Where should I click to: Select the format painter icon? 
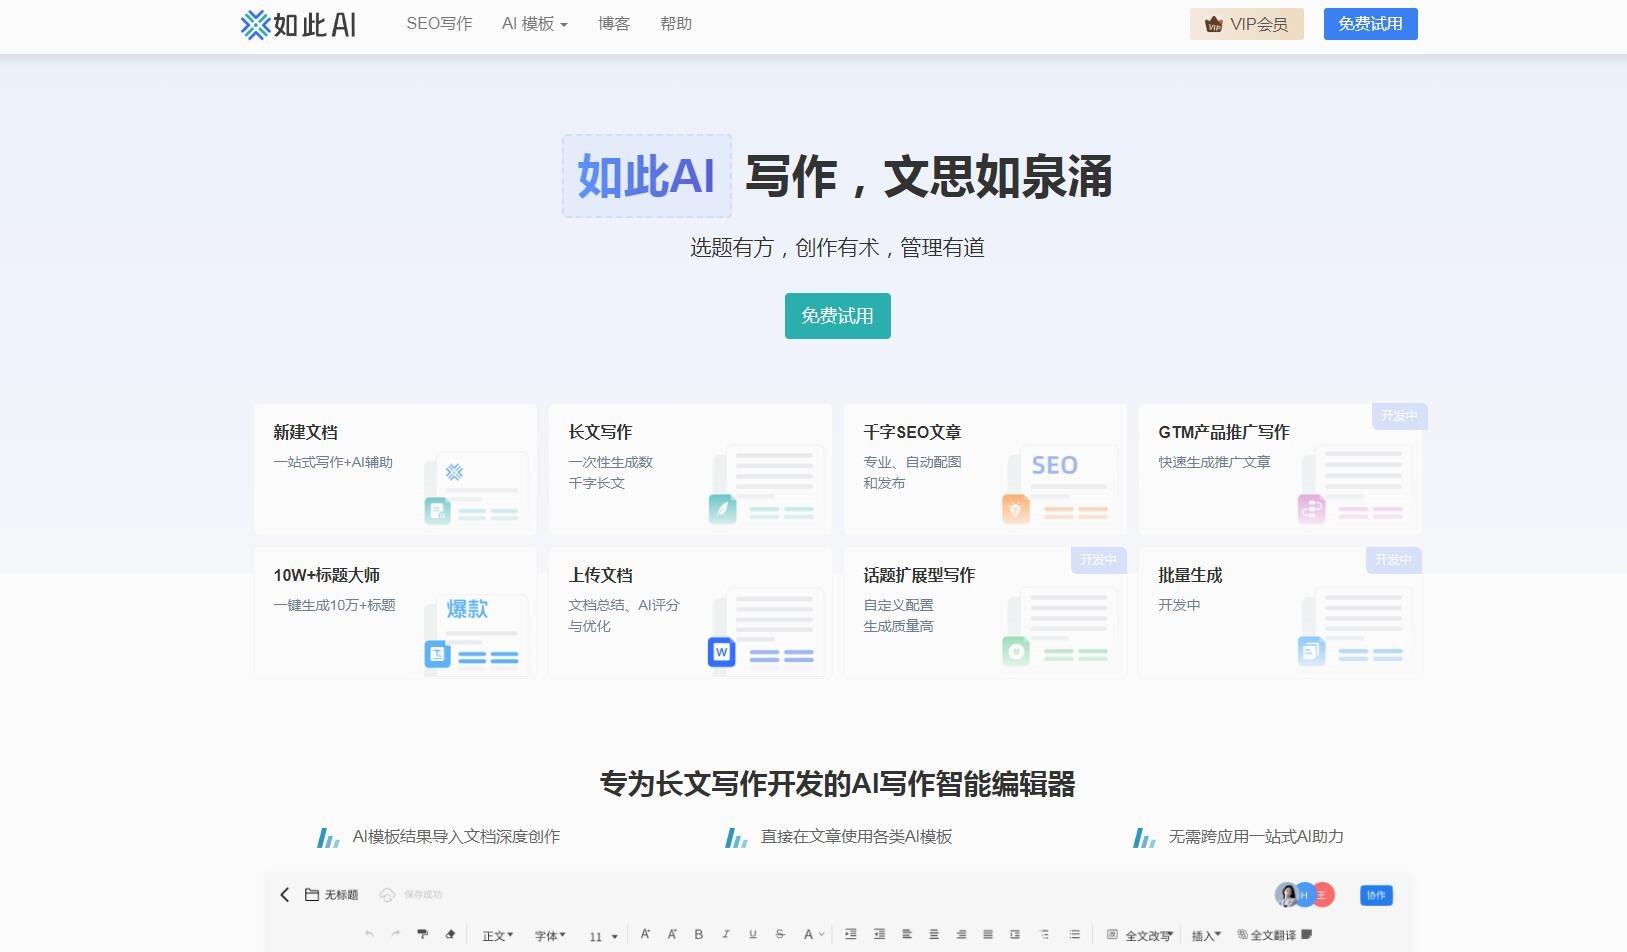(424, 934)
